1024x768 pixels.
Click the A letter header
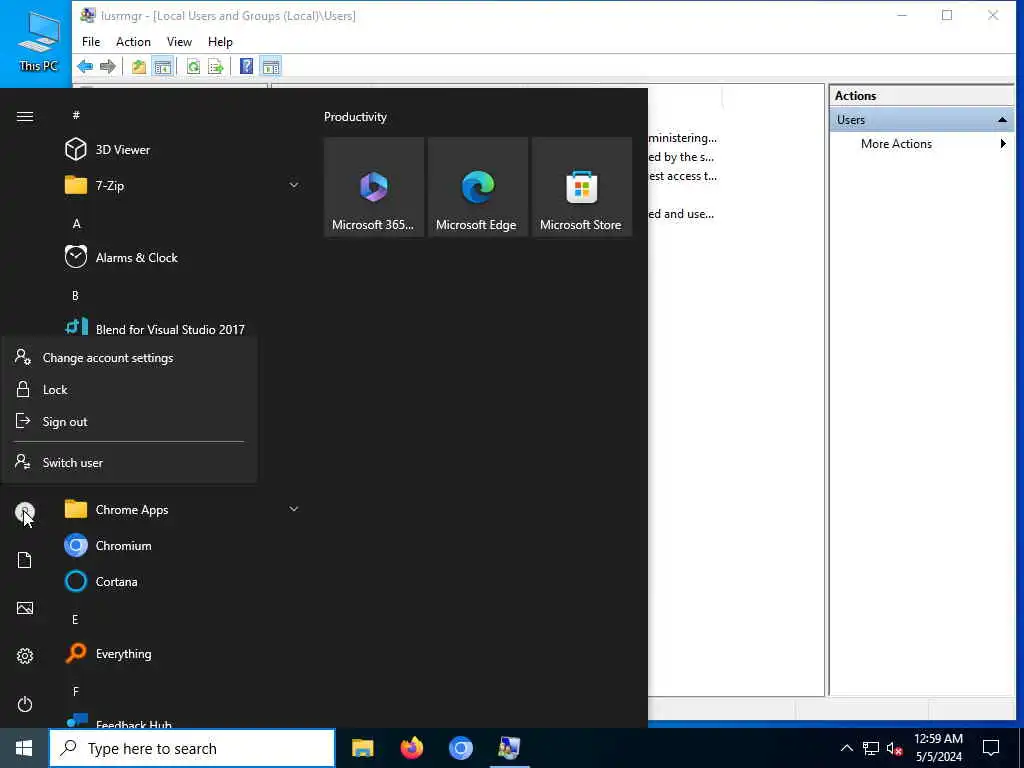click(x=76, y=224)
